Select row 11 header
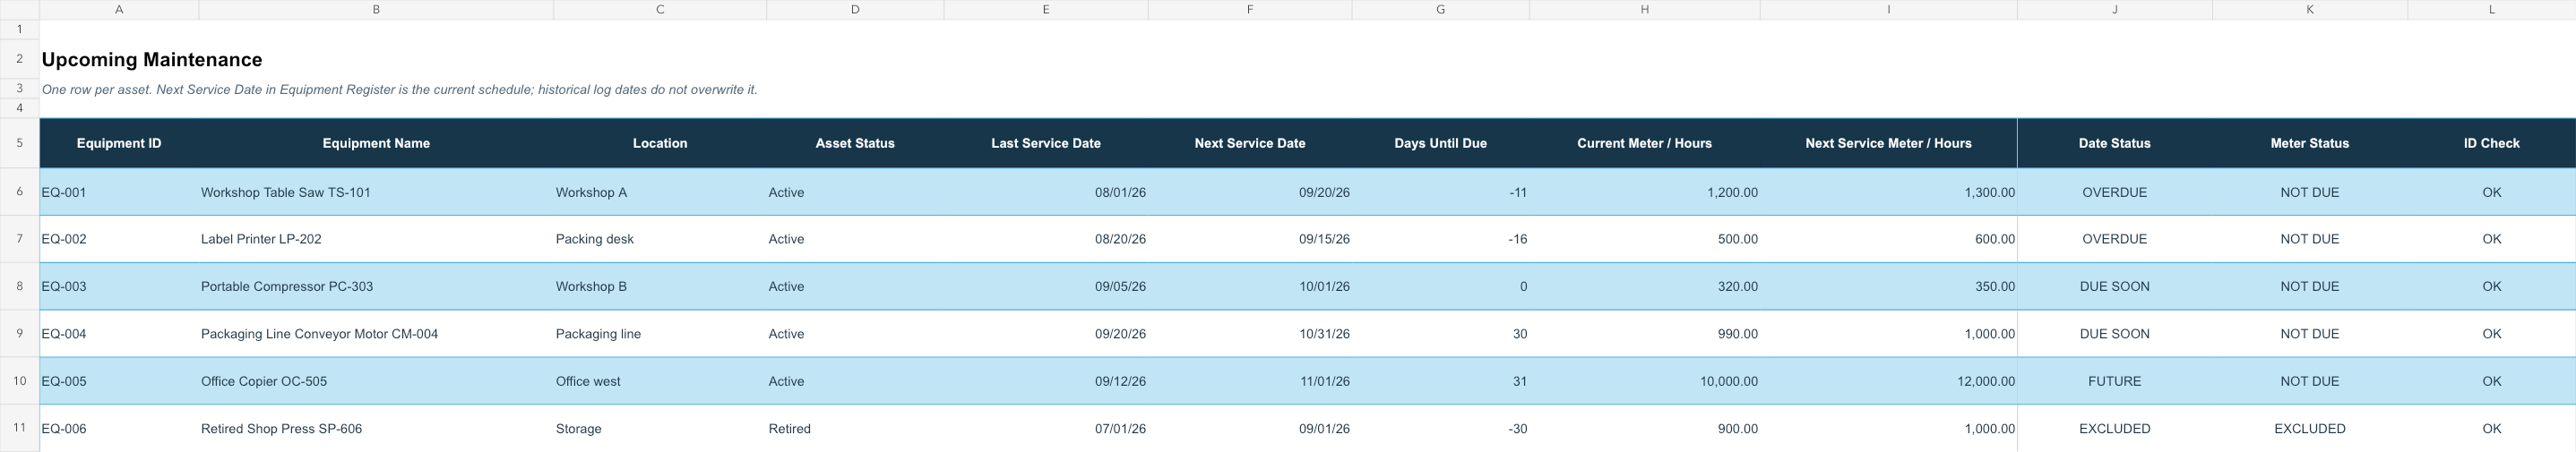Screen dimensions: 2576x452 pyautogui.click(x=19, y=428)
